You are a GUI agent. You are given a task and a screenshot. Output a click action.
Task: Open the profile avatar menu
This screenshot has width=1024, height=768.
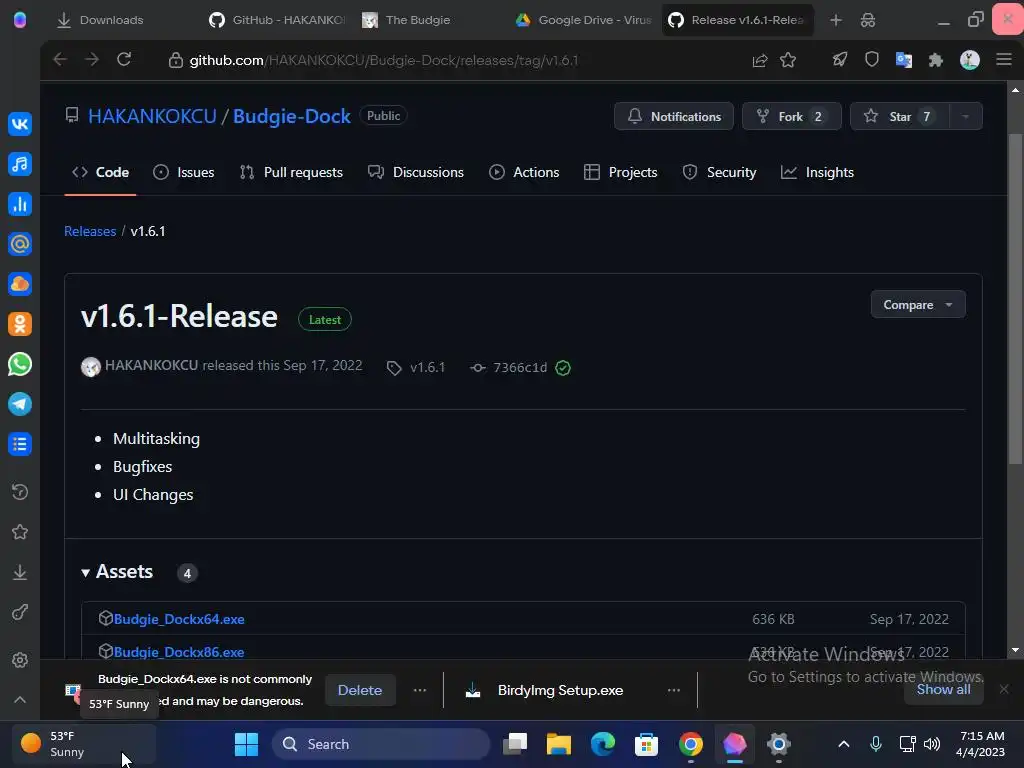(970, 60)
